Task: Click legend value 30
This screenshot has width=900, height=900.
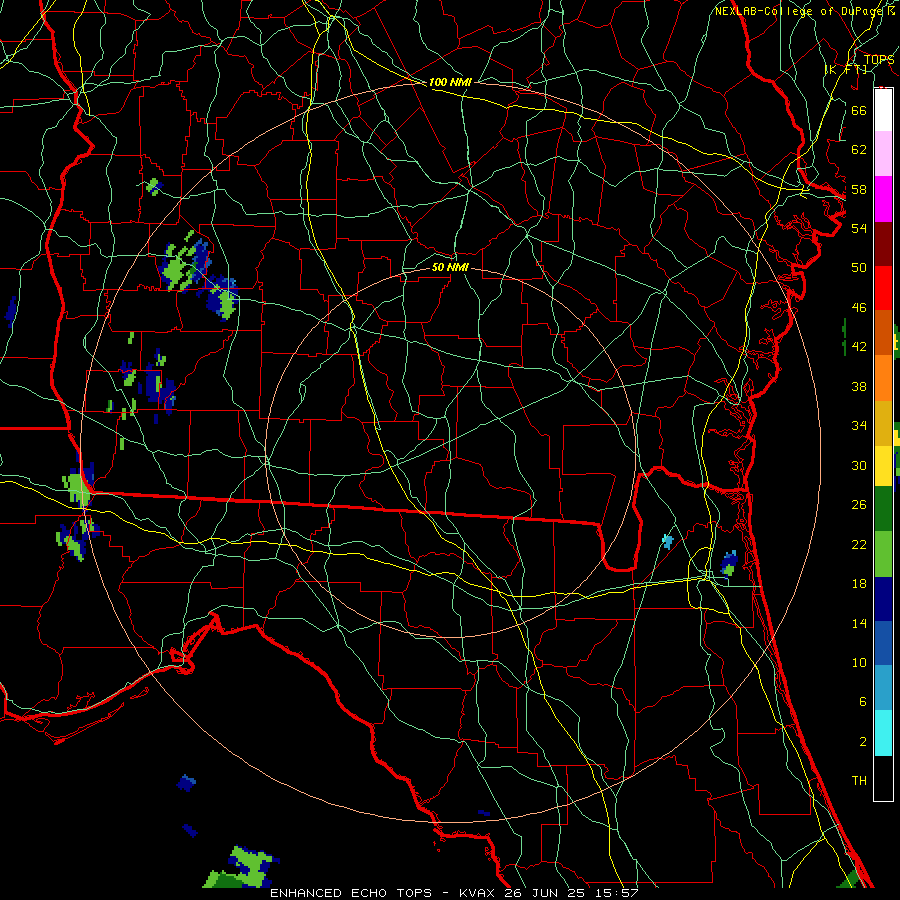Action: coord(859,465)
